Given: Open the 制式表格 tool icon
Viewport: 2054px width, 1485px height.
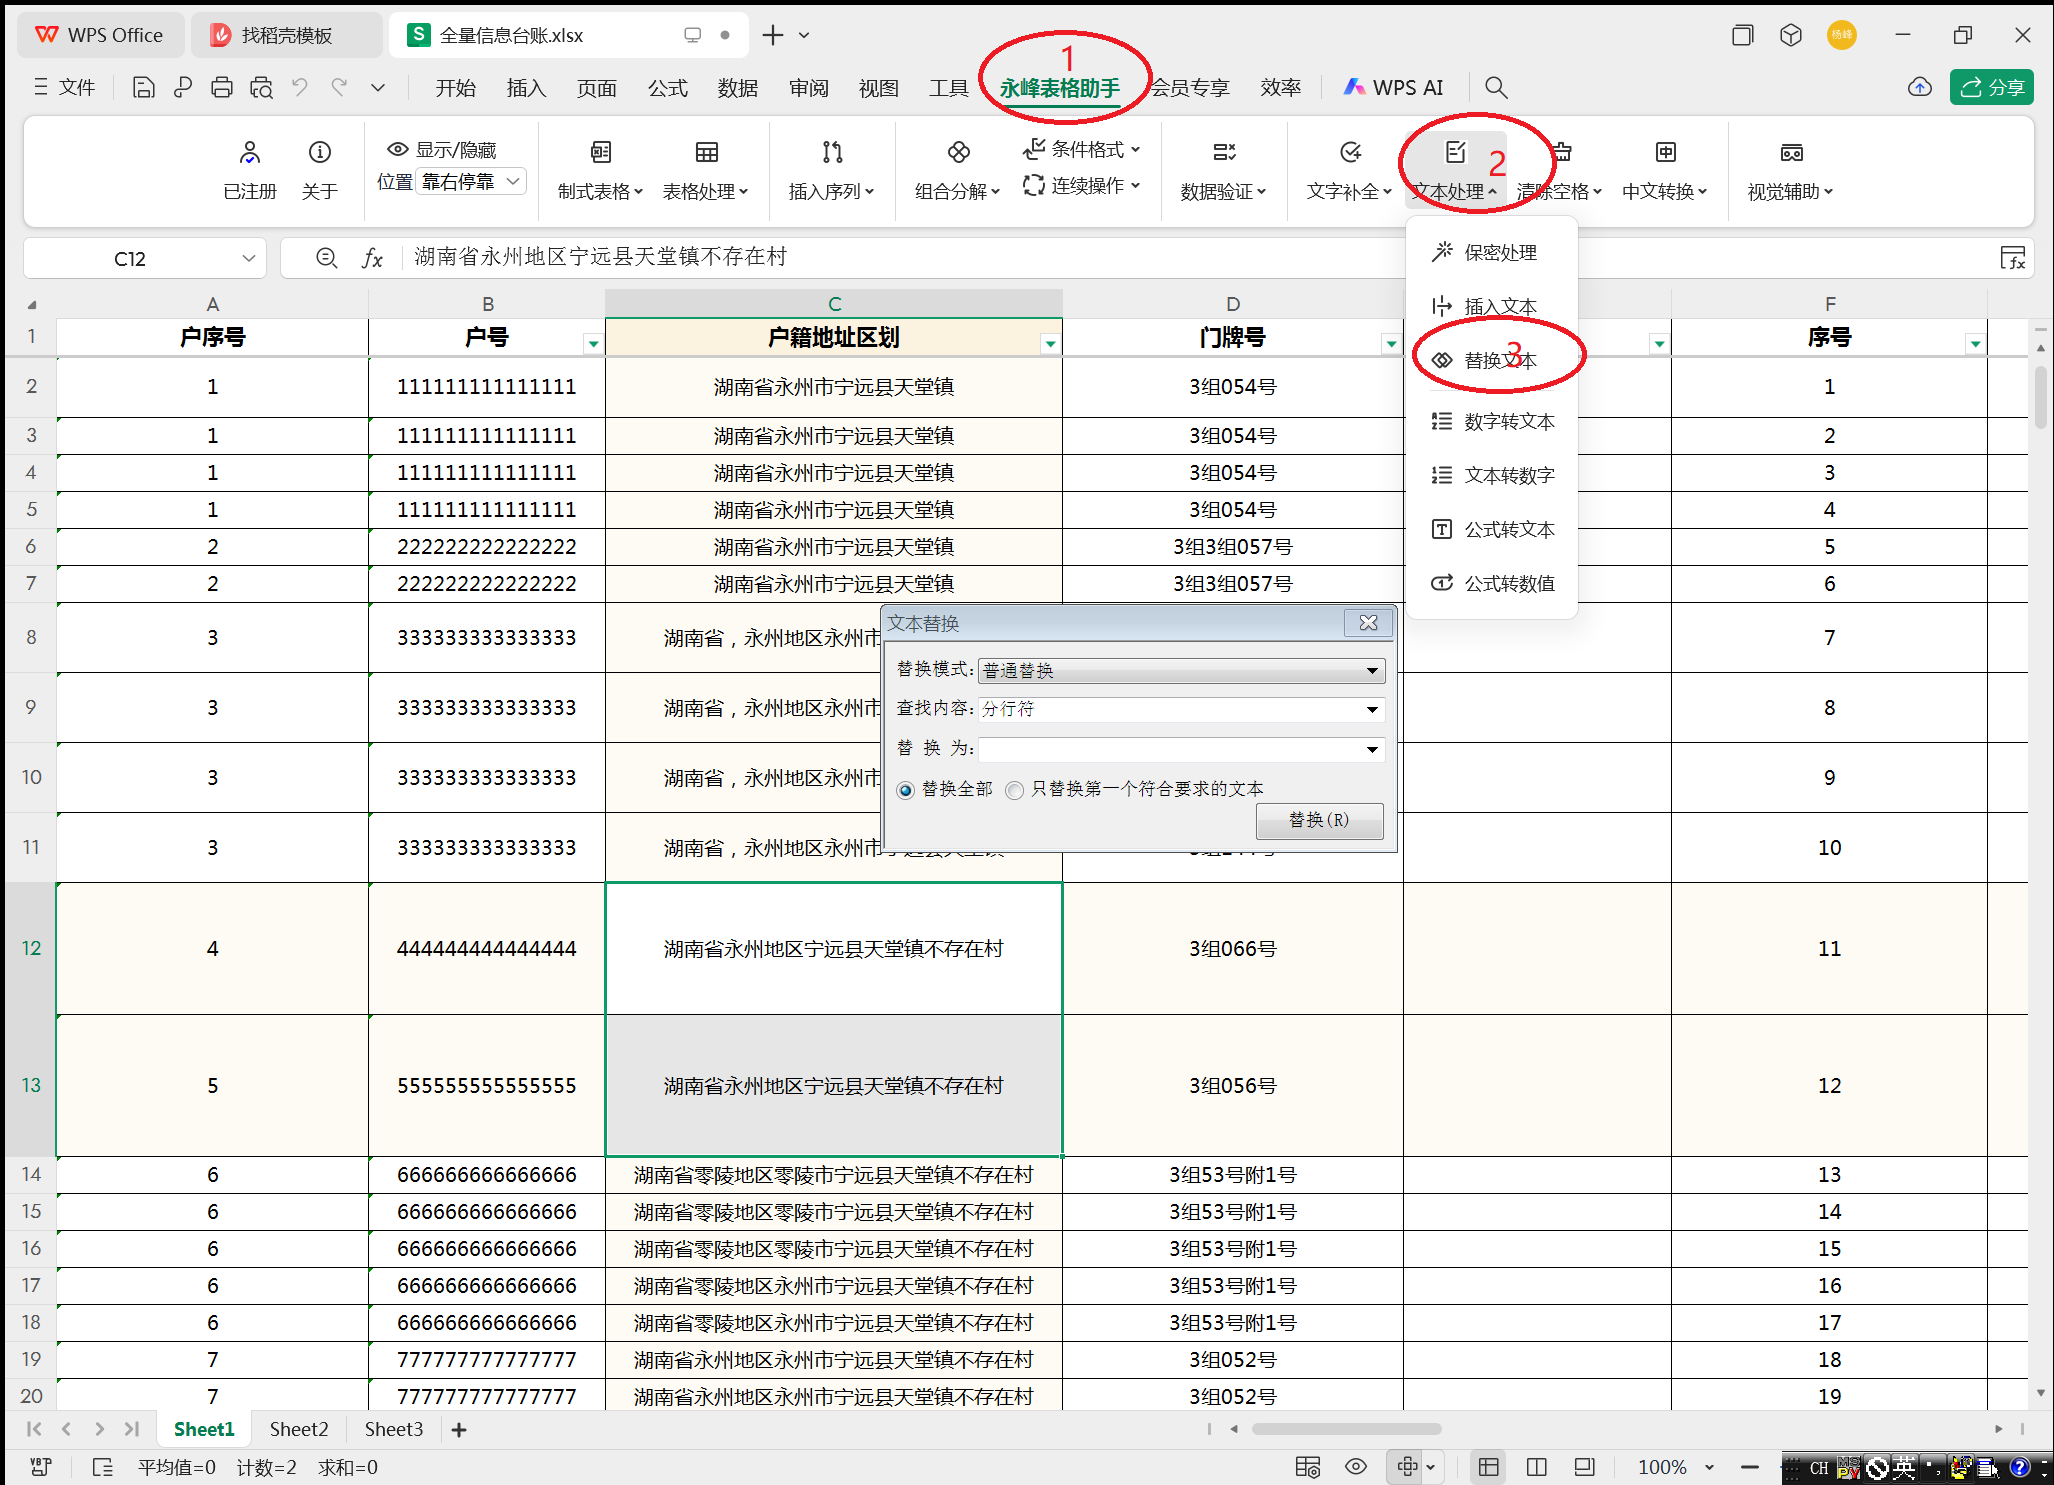Looking at the screenshot, I should point(600,152).
